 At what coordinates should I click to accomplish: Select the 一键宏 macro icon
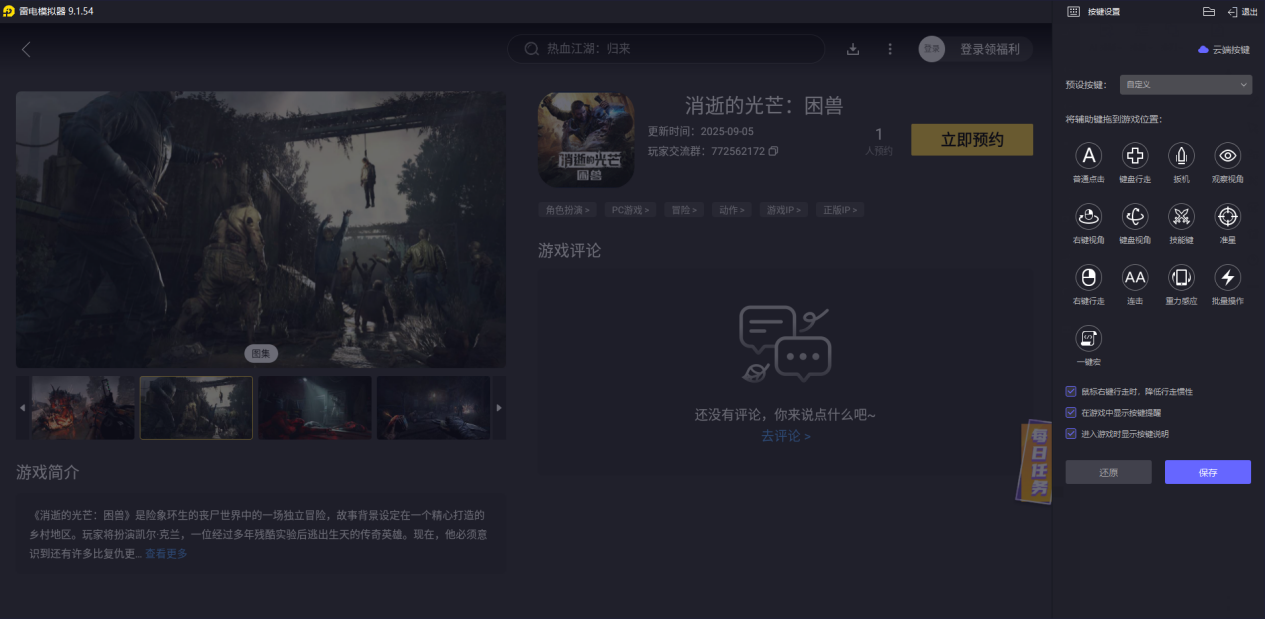[x=1088, y=338]
